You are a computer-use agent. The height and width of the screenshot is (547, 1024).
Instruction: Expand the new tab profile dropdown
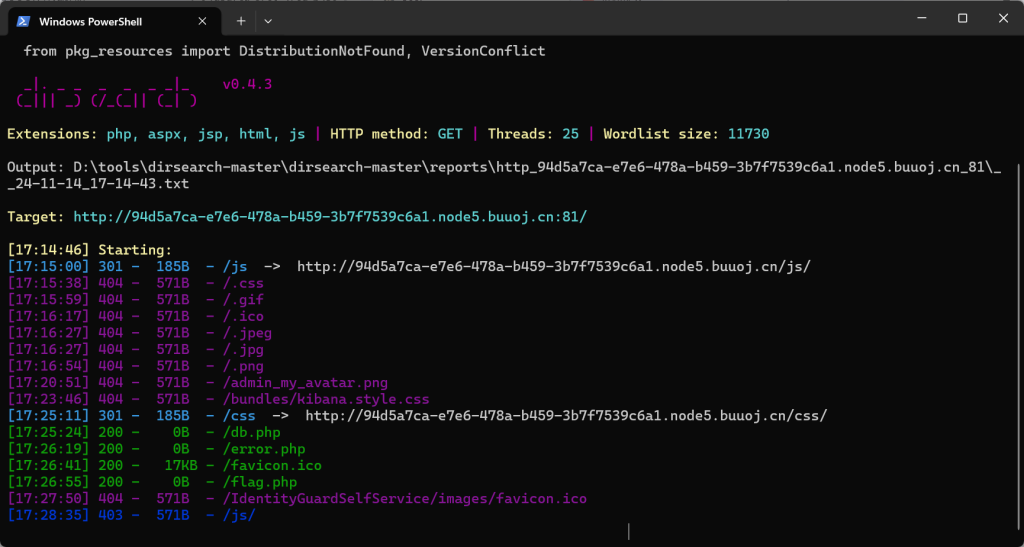click(x=268, y=21)
